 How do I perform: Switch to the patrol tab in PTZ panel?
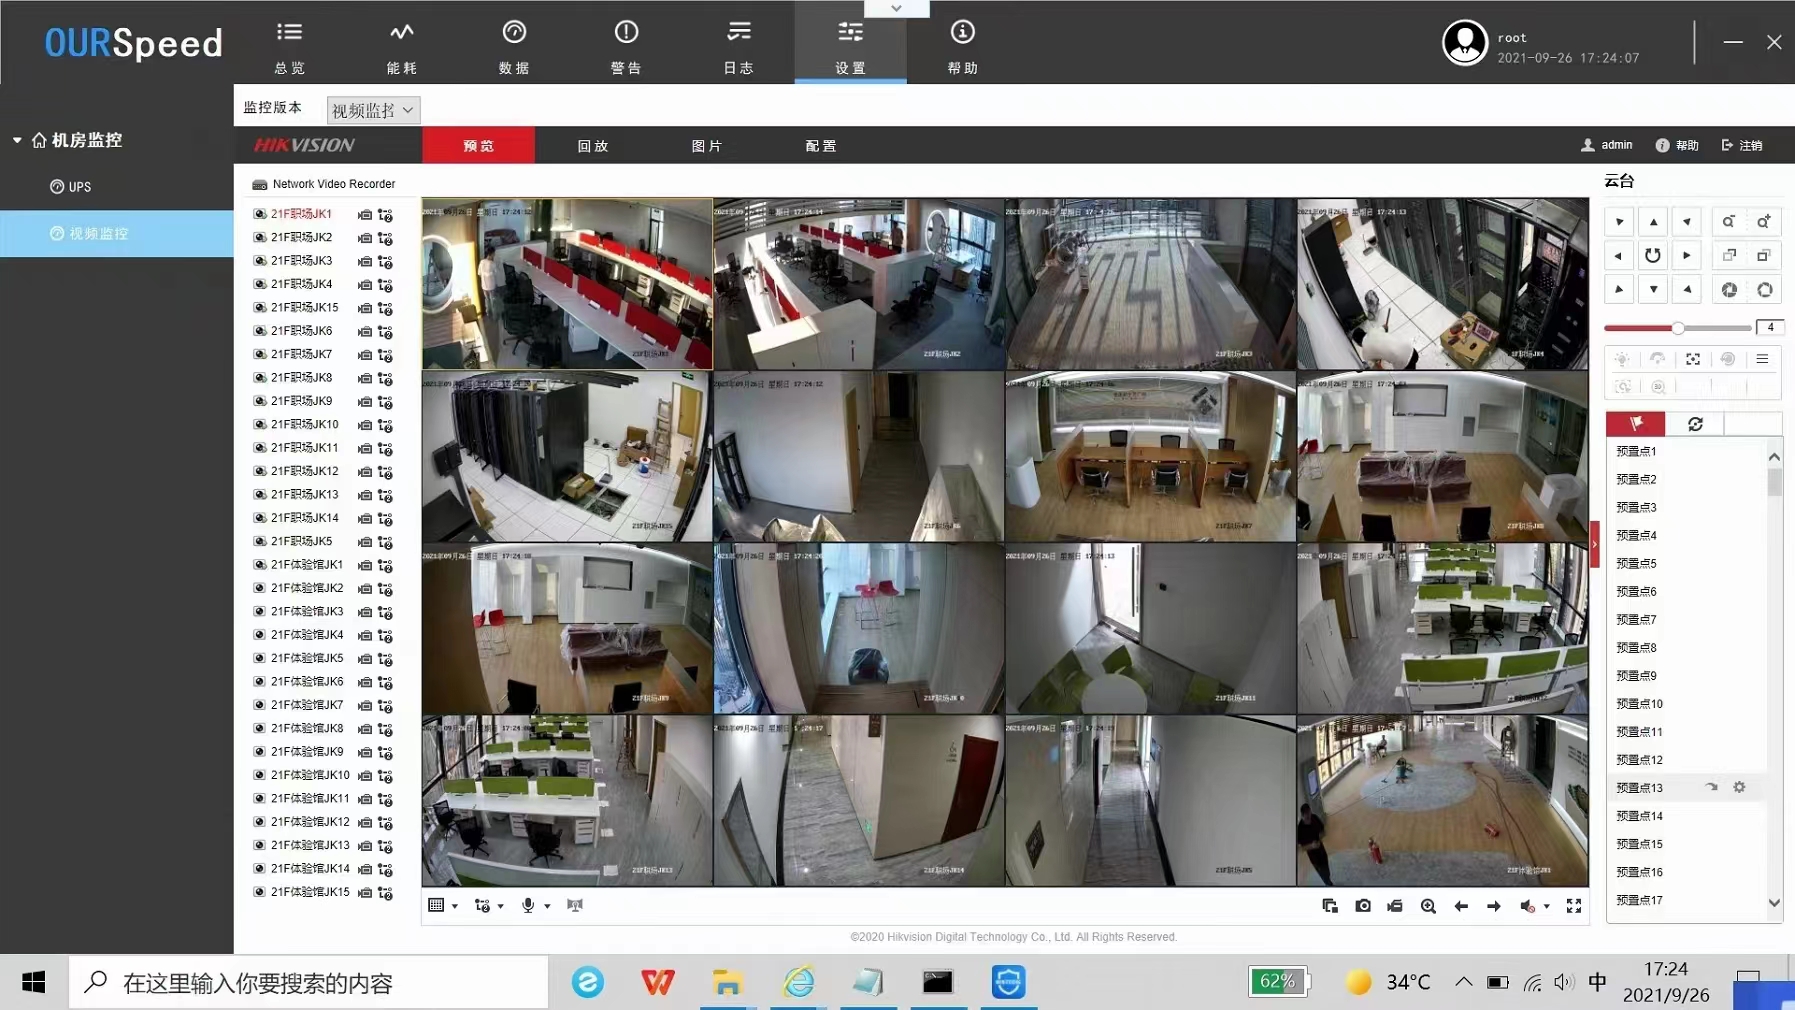pos(1695,424)
